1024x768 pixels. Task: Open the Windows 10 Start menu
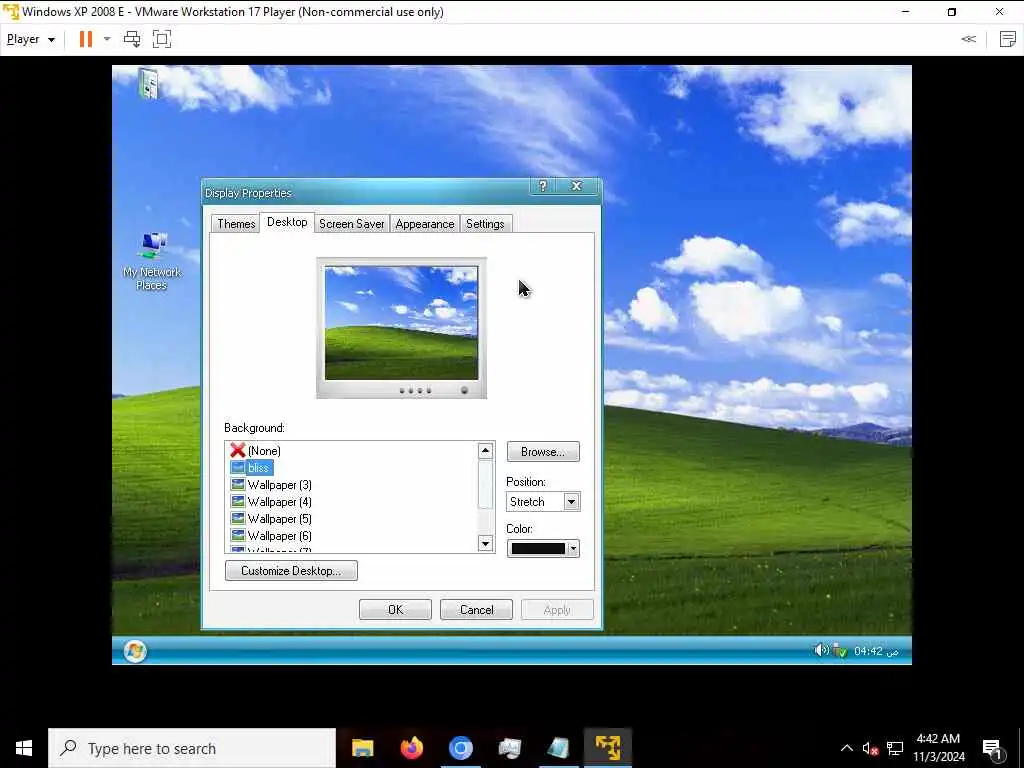(x=24, y=748)
